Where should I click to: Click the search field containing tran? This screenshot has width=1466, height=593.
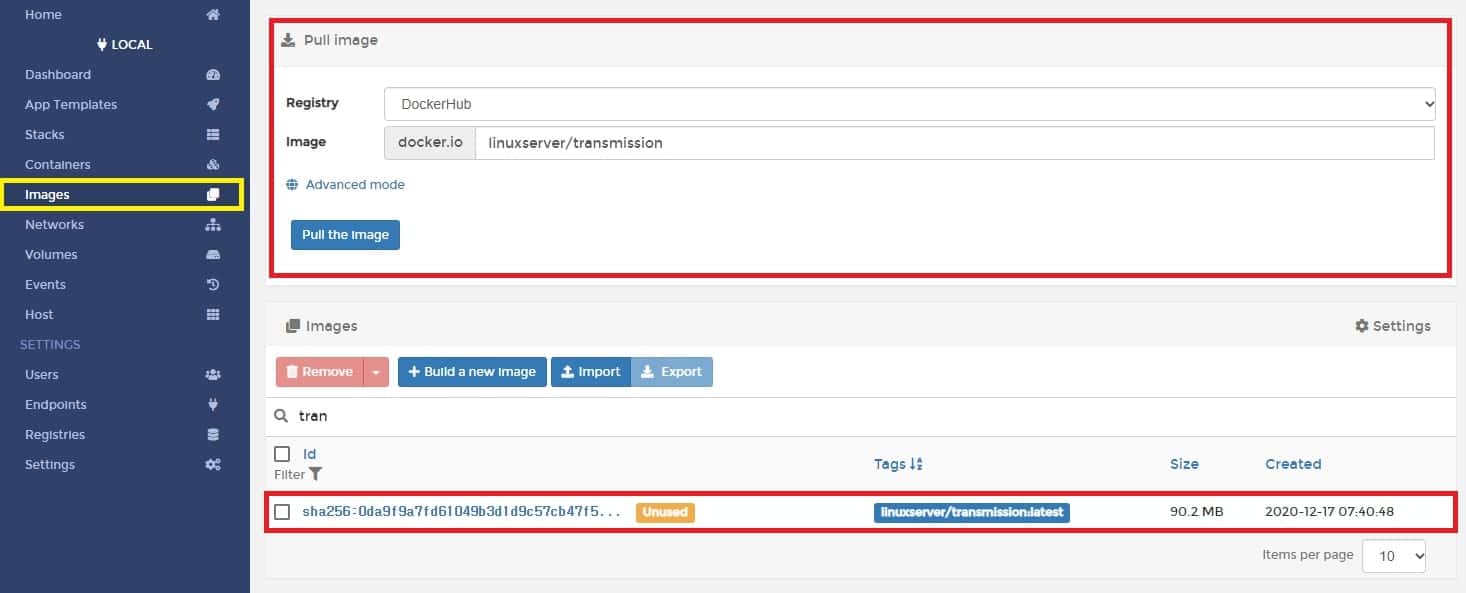pos(860,416)
